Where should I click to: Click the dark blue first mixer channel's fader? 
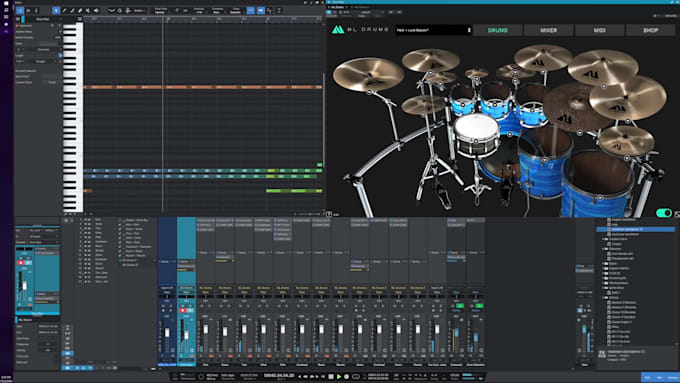pyautogui.click(x=167, y=333)
